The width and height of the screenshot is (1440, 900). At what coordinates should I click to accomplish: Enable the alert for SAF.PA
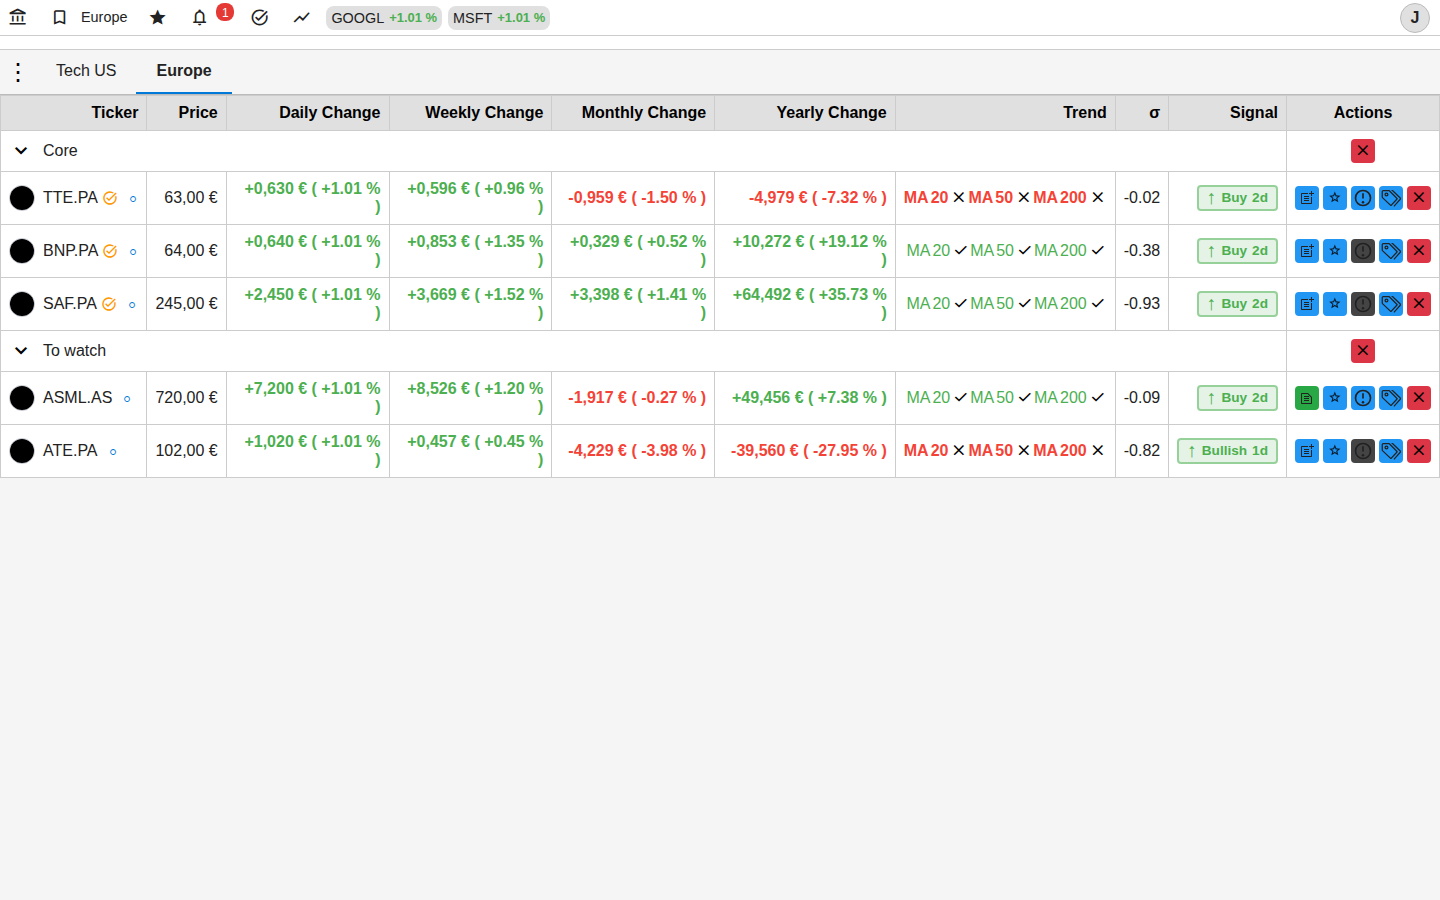click(x=1363, y=304)
